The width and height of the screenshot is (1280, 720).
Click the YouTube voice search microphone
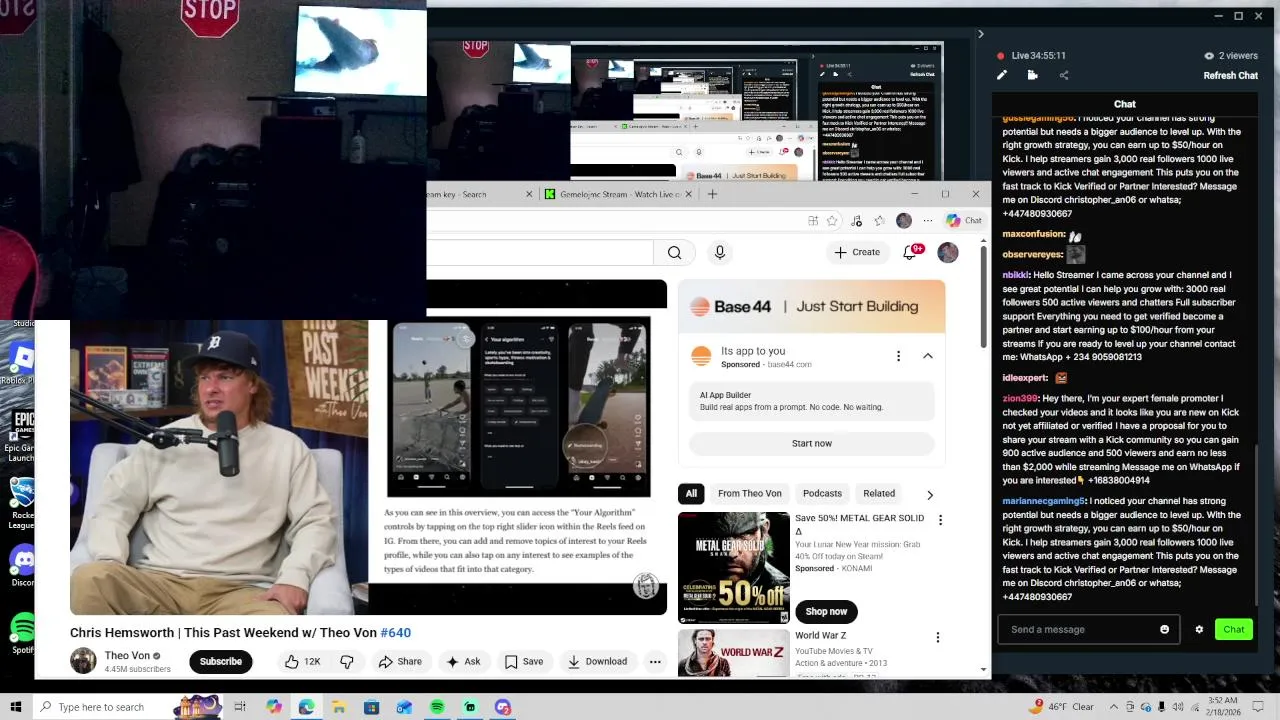[719, 252]
